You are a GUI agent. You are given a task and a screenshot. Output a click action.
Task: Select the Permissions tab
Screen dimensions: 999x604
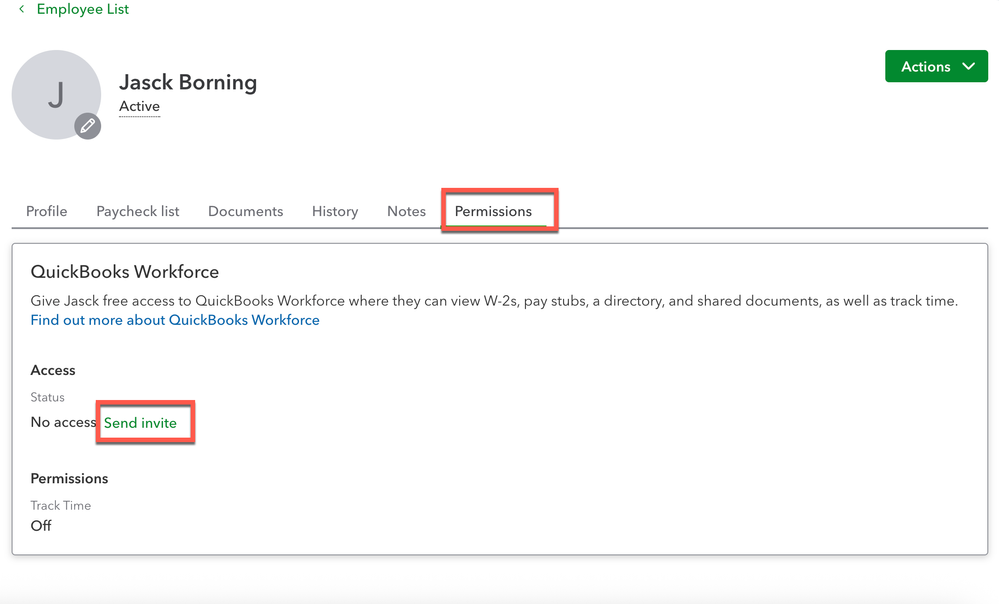point(493,211)
